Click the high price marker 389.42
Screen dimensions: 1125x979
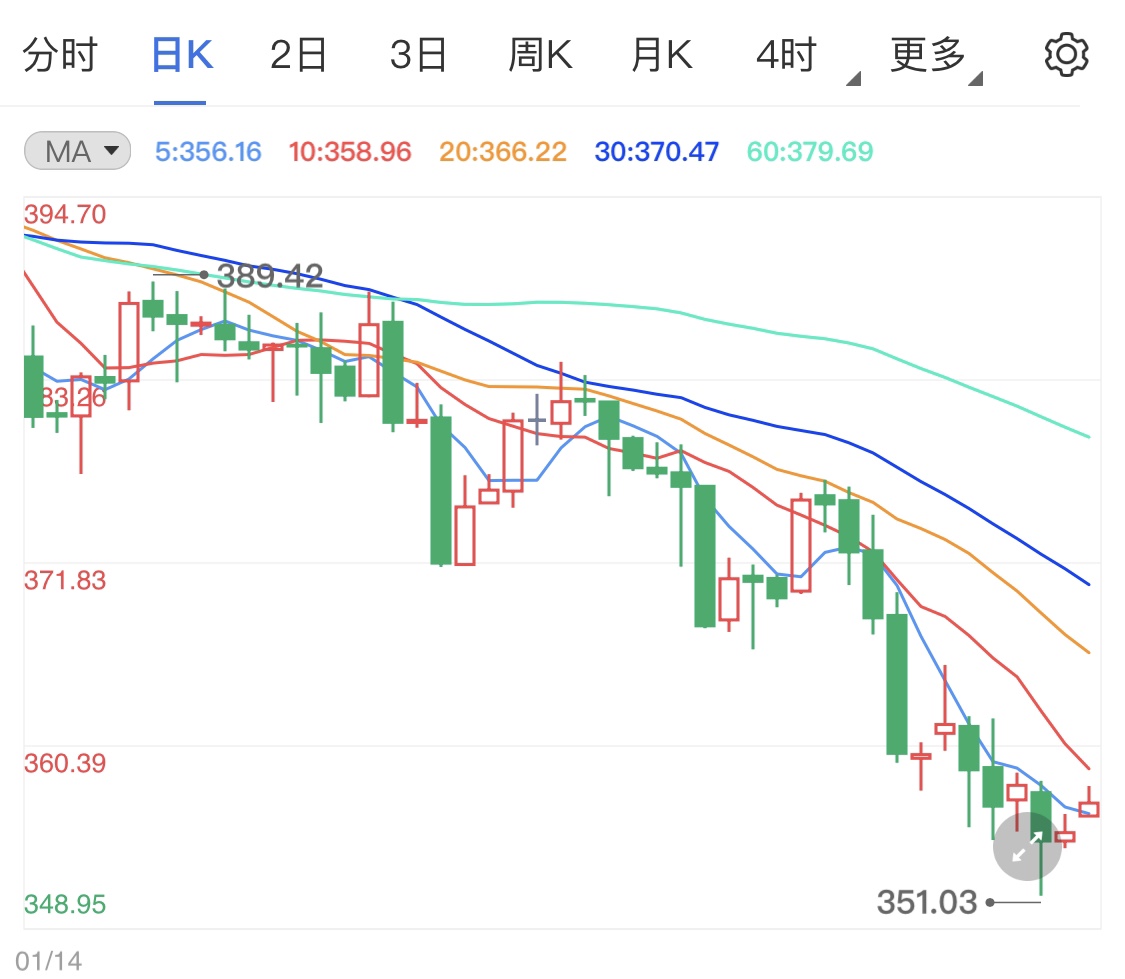270,275
